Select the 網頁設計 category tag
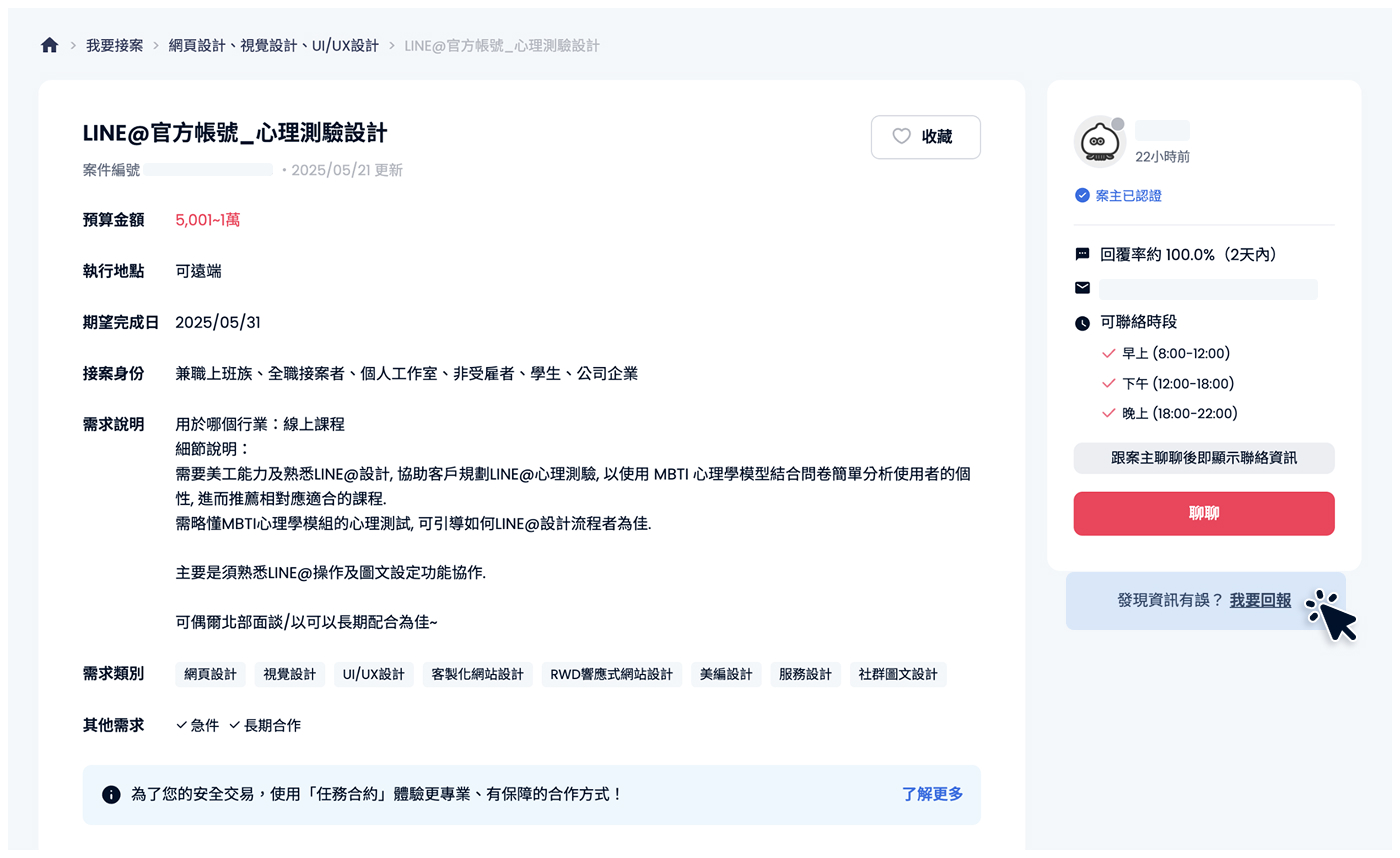 click(x=210, y=674)
